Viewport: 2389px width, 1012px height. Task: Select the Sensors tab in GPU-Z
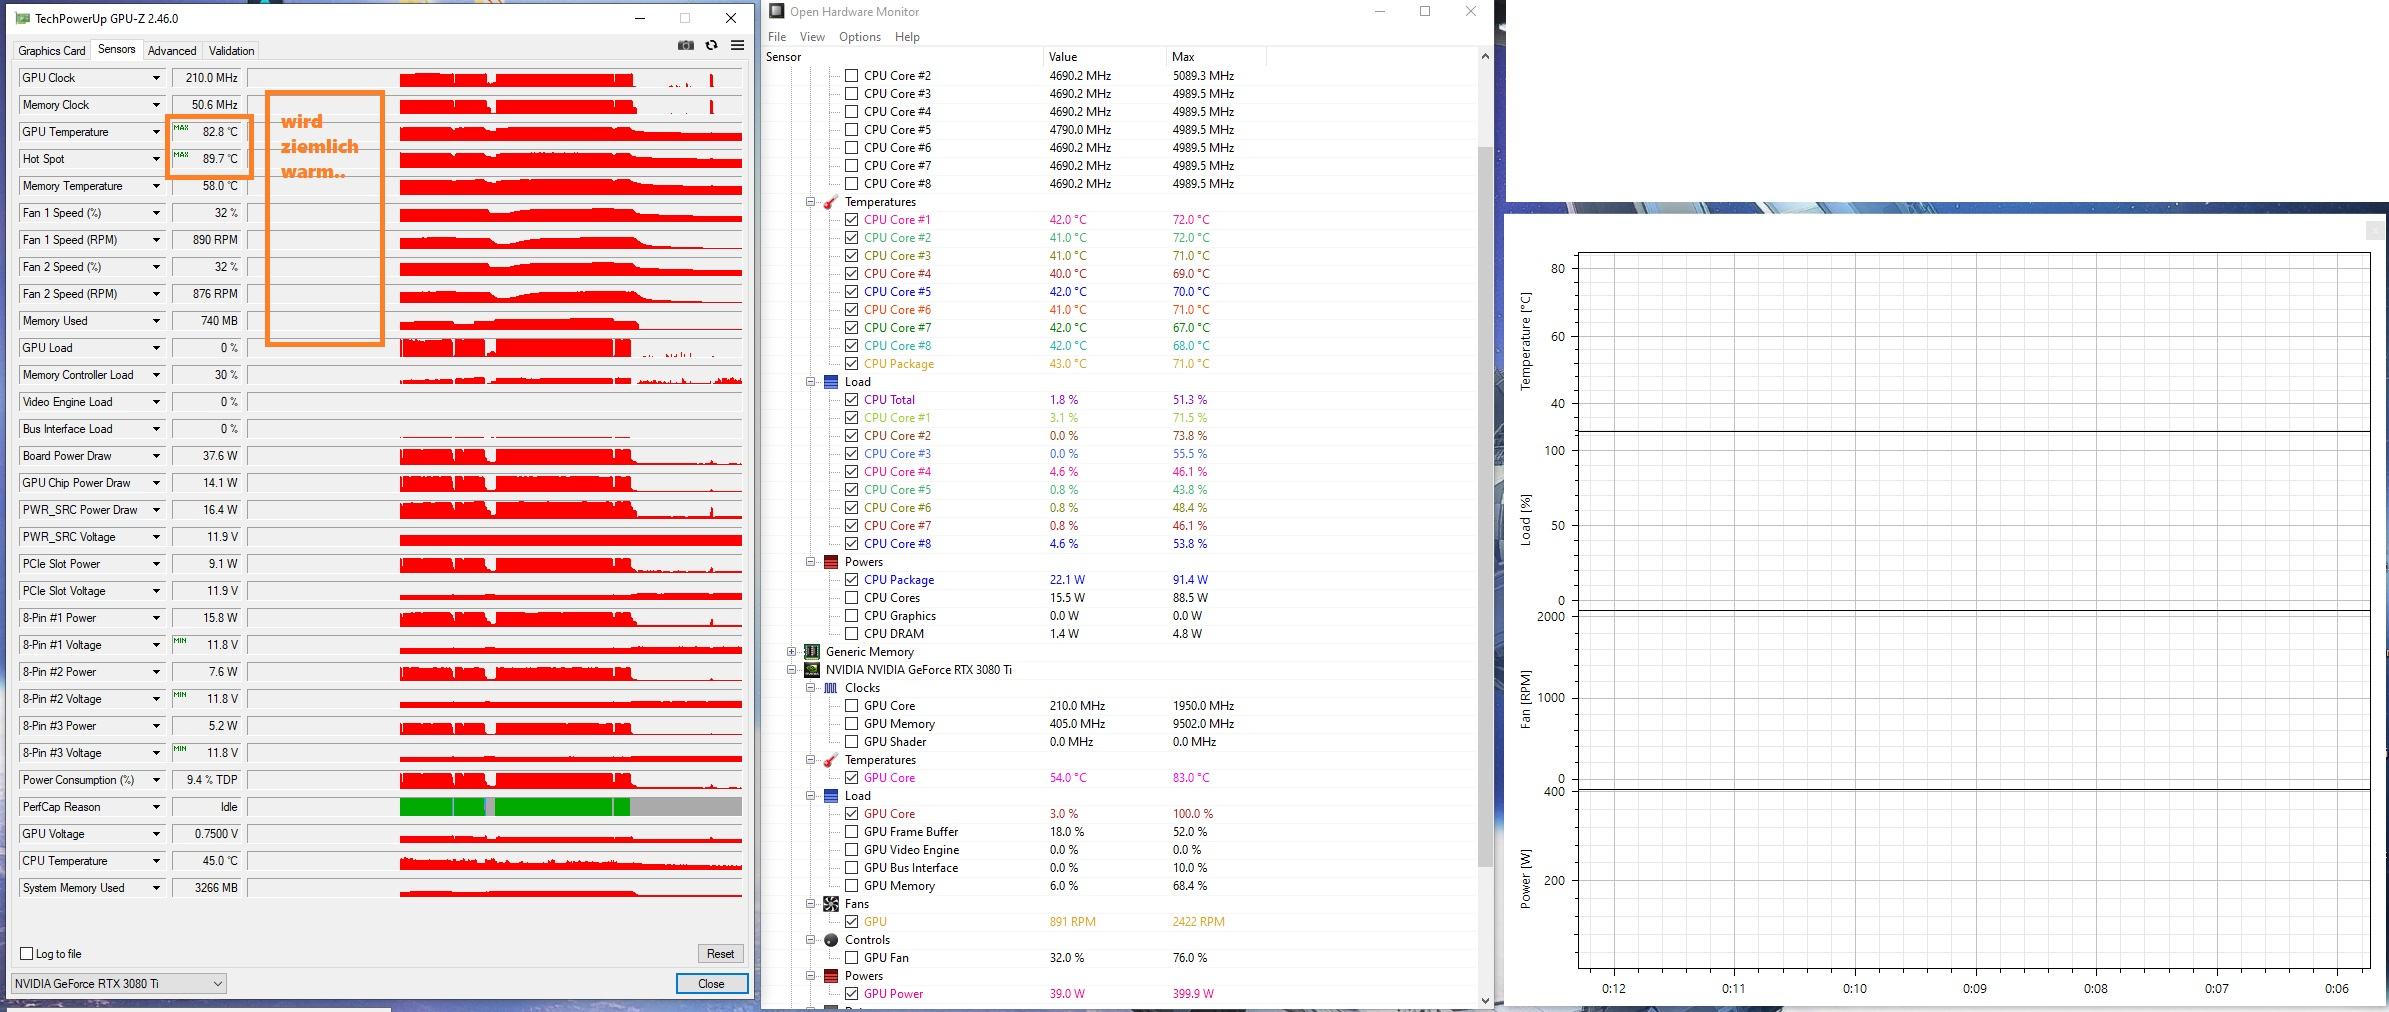(x=116, y=49)
